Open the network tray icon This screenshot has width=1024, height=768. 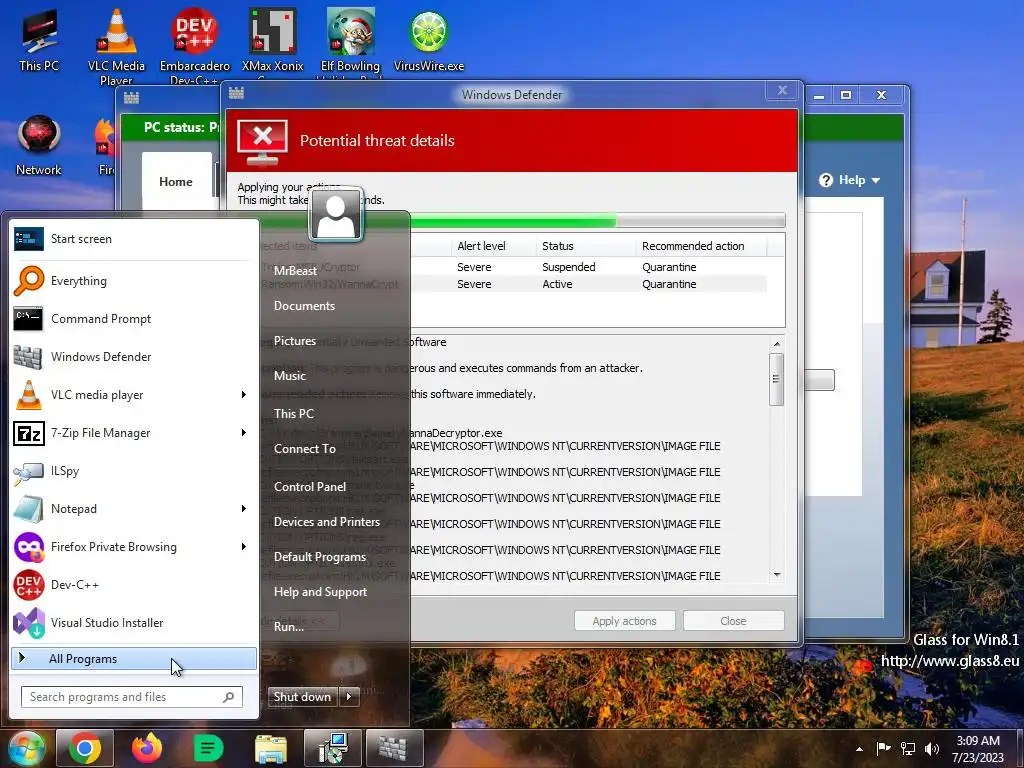[908, 748]
